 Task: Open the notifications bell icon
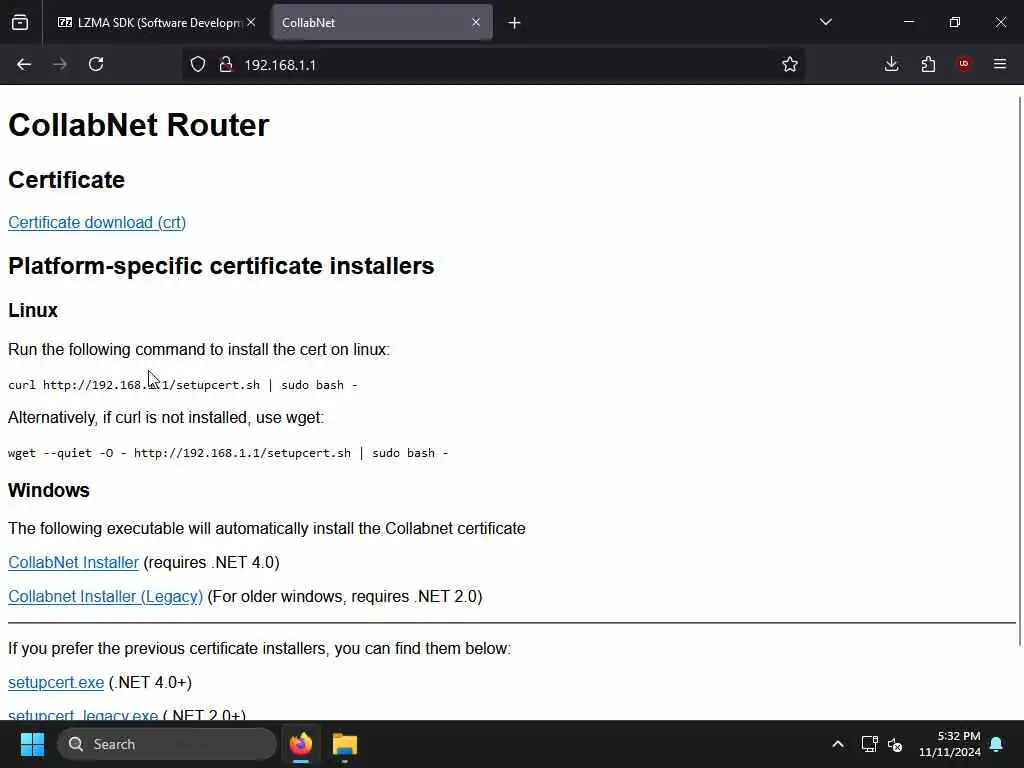click(x=996, y=744)
